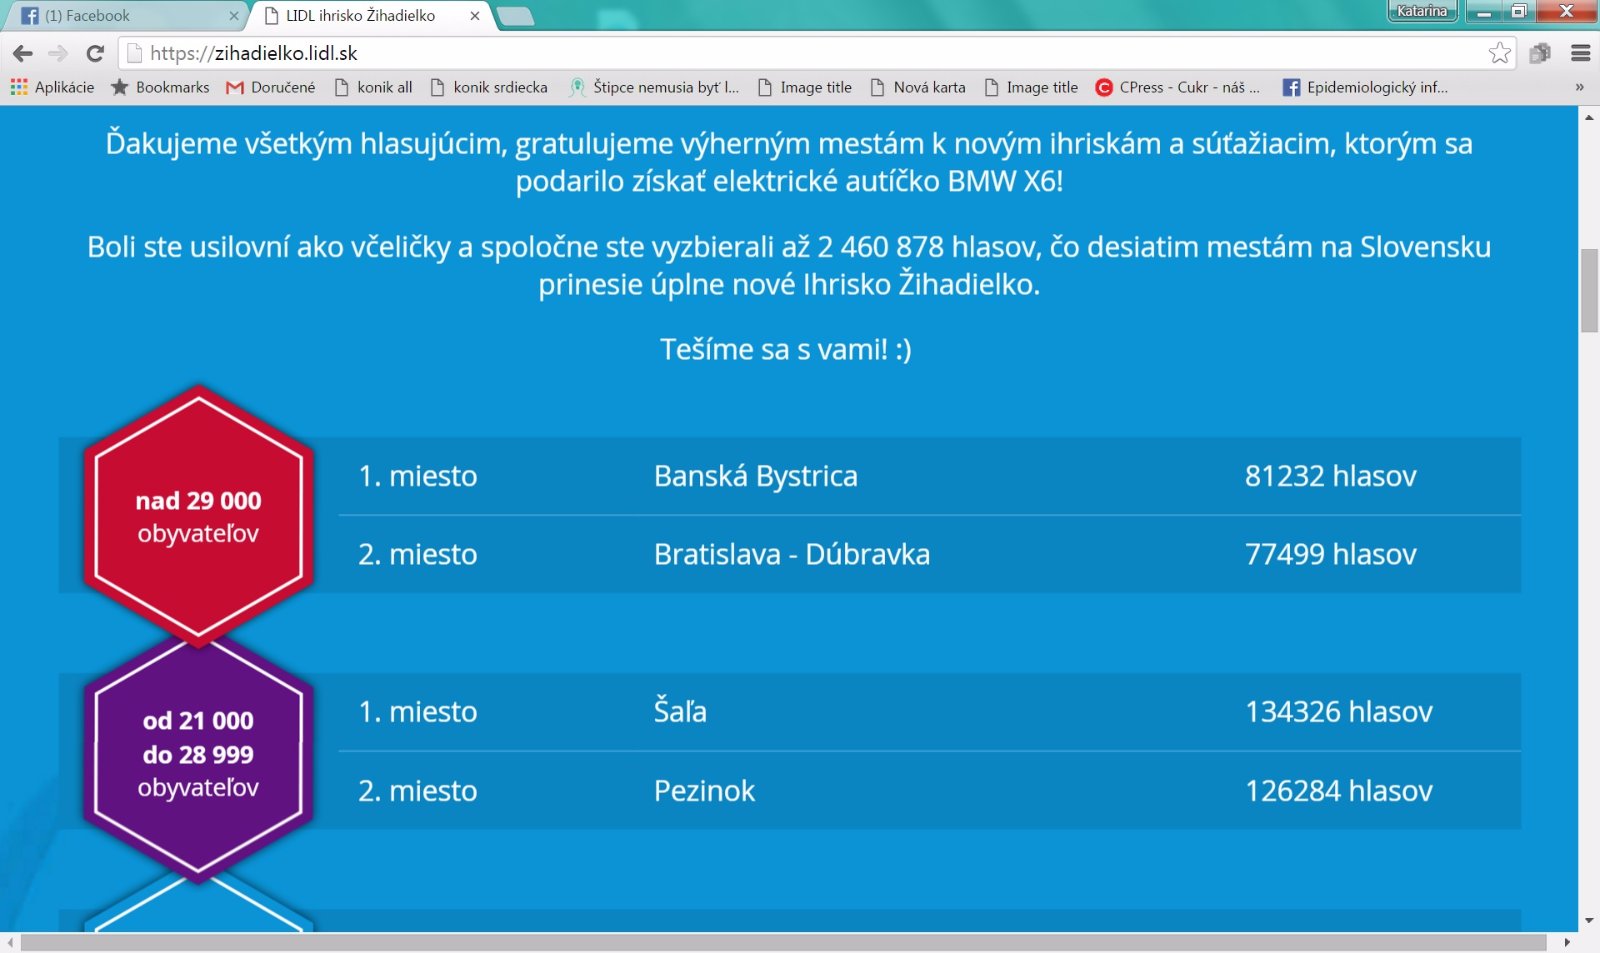Close the LIDL ihrisko Žihadielko tab
1600x953 pixels.
click(475, 16)
